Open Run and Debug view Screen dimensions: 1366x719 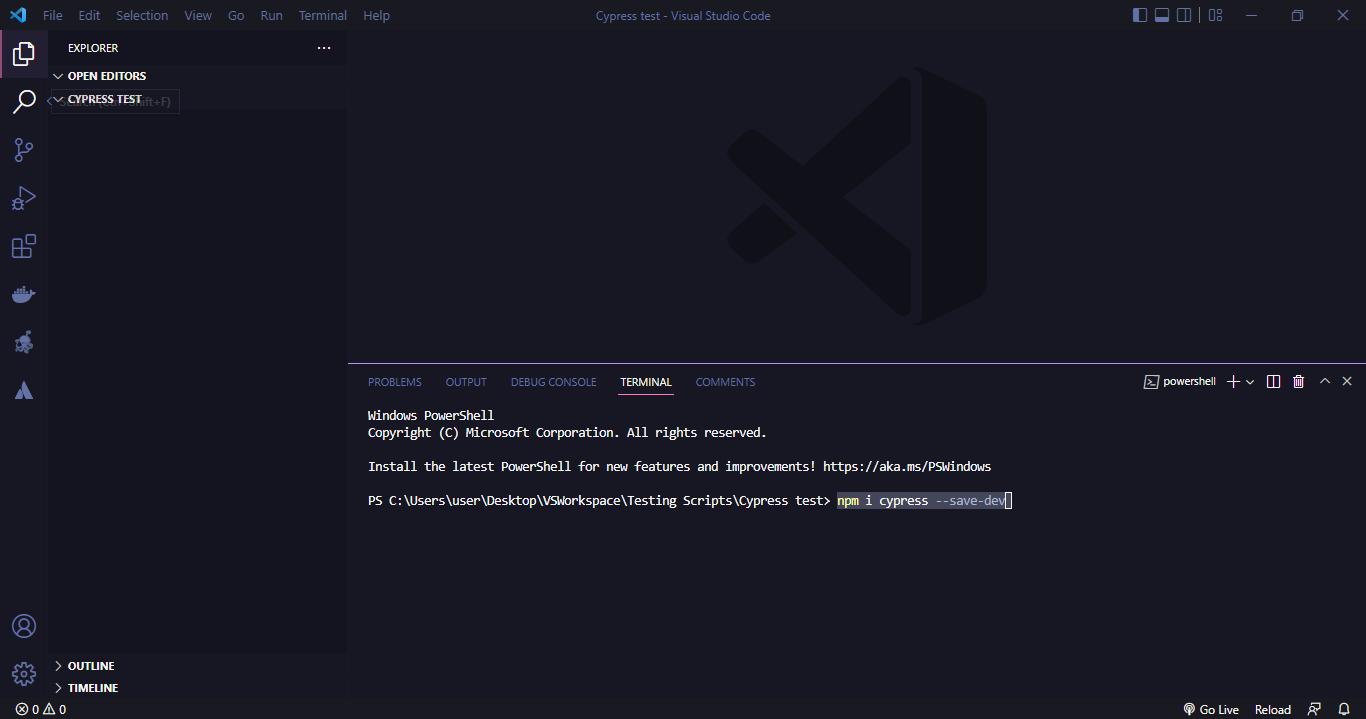click(24, 198)
